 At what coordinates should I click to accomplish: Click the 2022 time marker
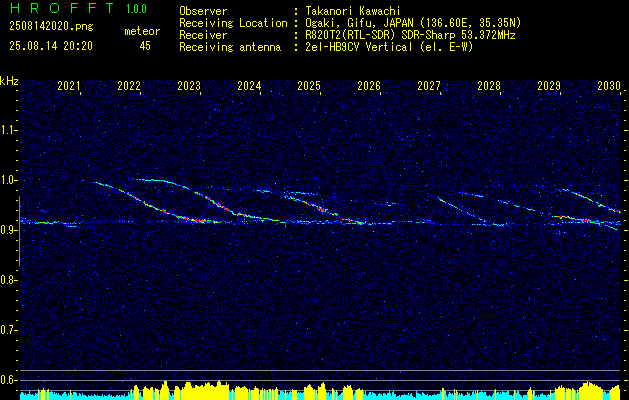click(129, 86)
